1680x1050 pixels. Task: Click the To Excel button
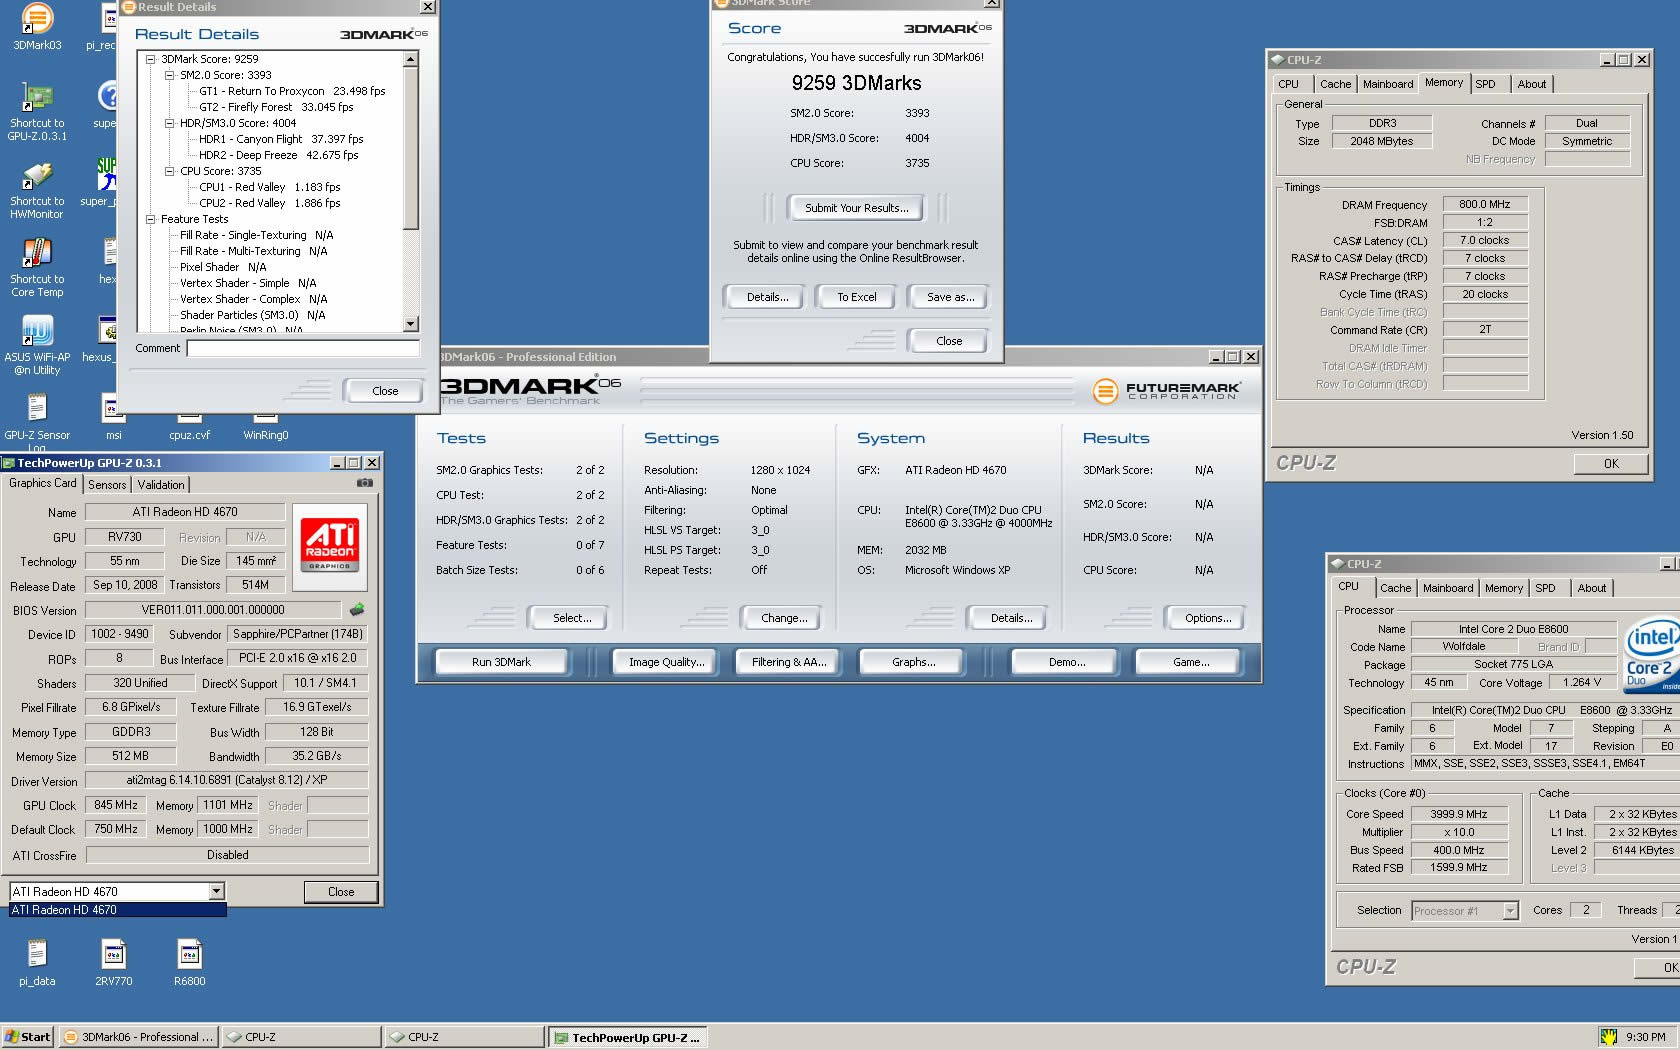[856, 297]
